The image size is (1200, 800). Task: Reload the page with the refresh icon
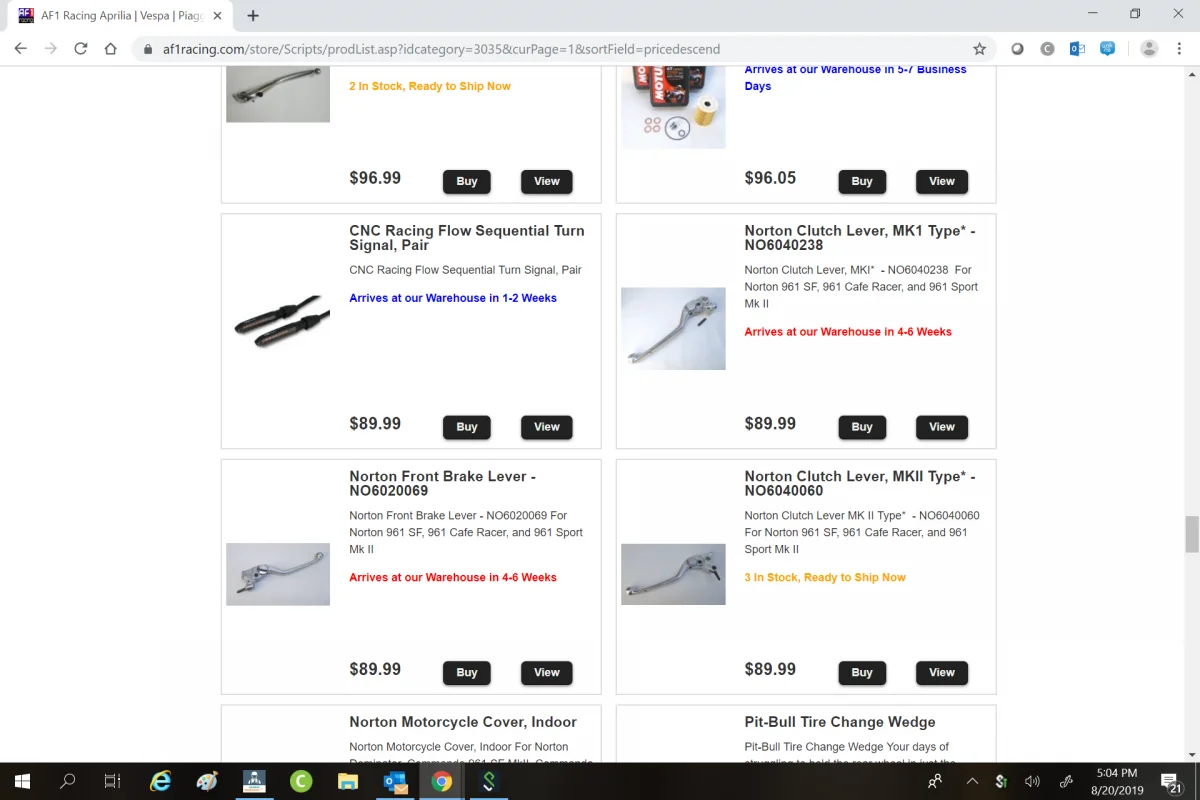[x=81, y=49]
